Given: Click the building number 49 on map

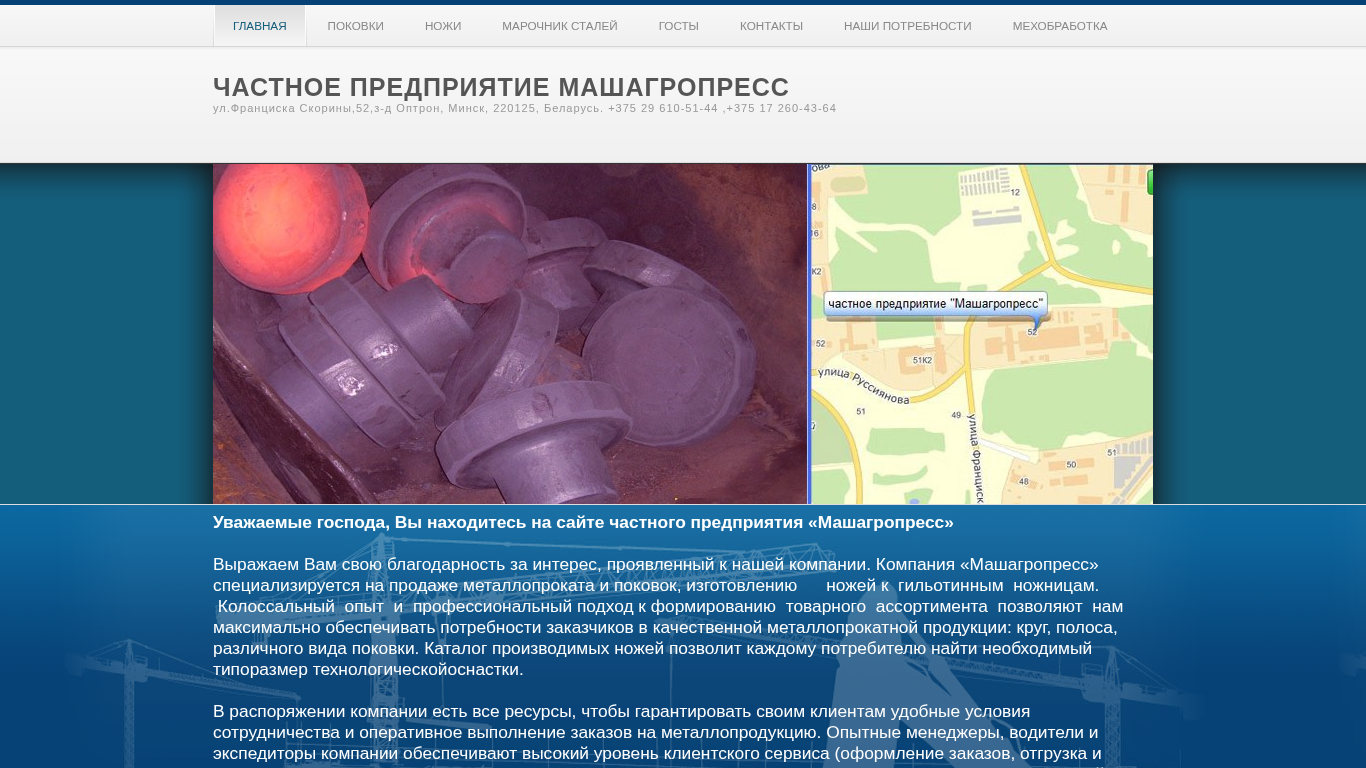Looking at the screenshot, I should tap(956, 415).
